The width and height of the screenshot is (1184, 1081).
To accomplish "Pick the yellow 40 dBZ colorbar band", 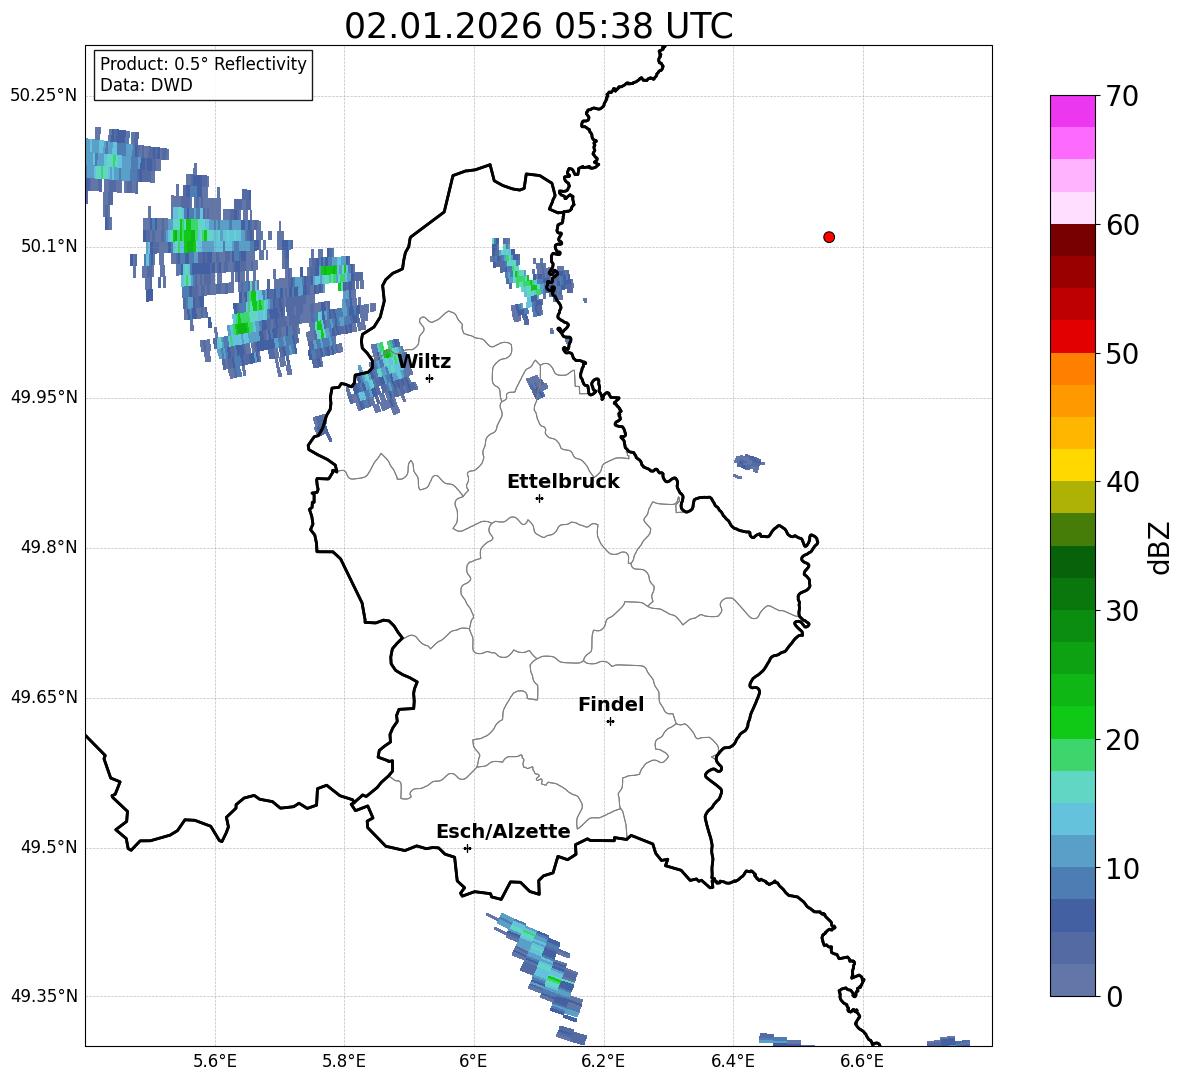I will click(x=1072, y=465).
